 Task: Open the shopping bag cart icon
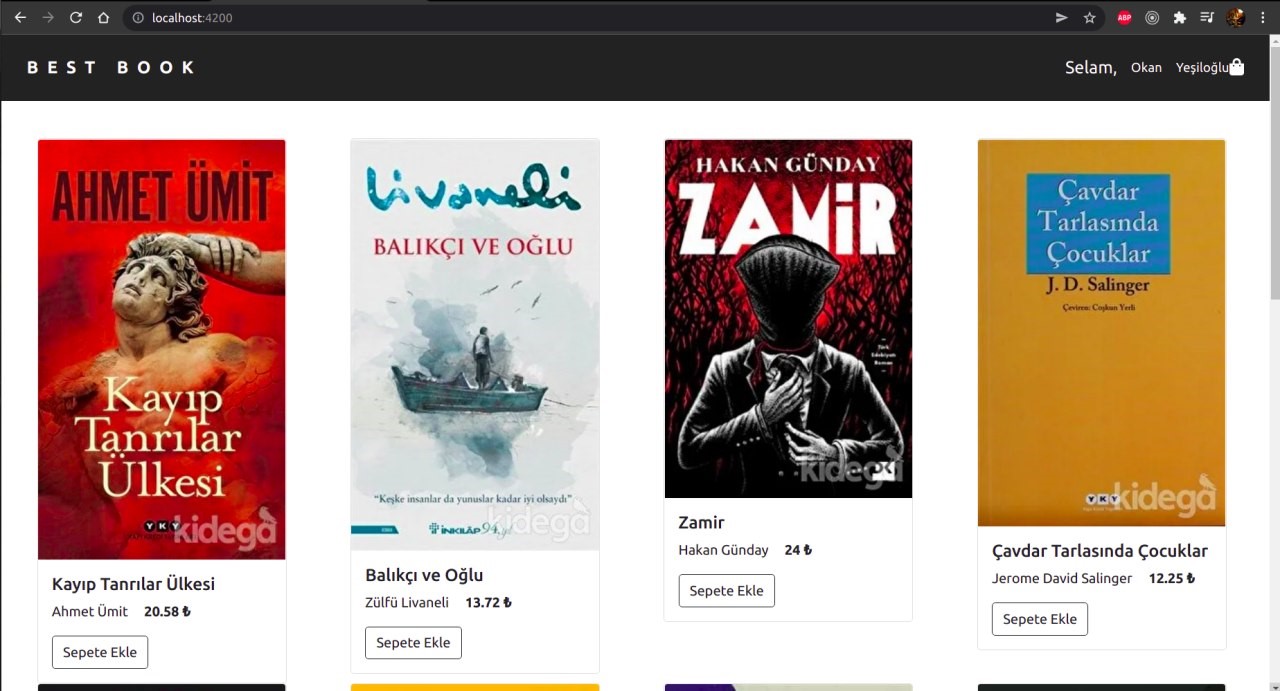pos(1237,67)
